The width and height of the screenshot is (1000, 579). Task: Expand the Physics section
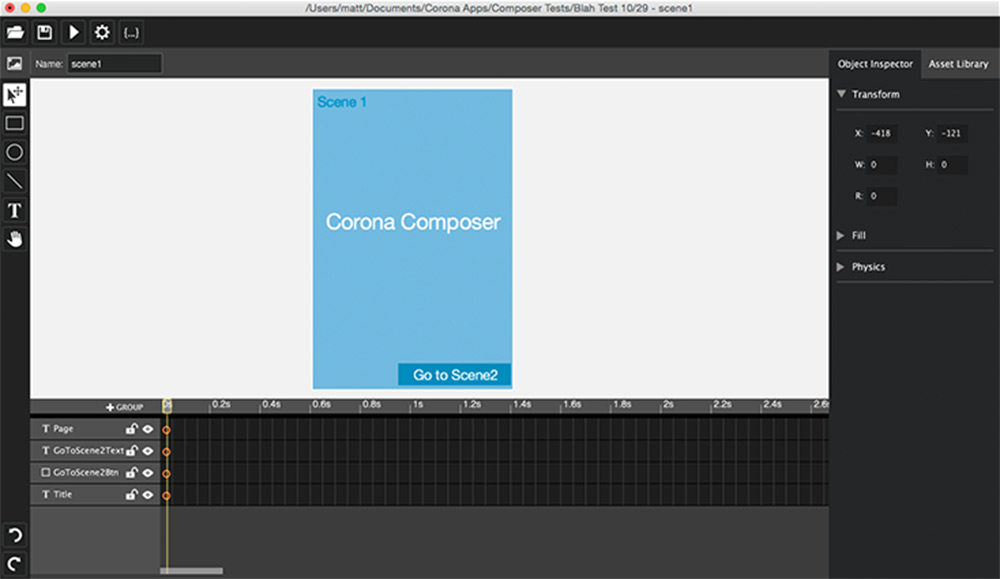841,267
